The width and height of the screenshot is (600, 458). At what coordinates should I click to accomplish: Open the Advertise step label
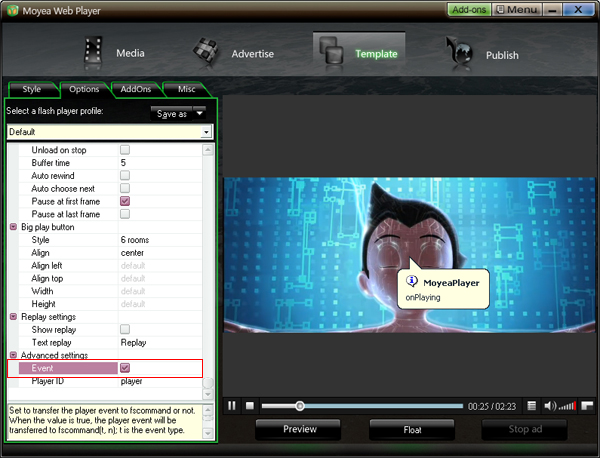click(x=253, y=54)
